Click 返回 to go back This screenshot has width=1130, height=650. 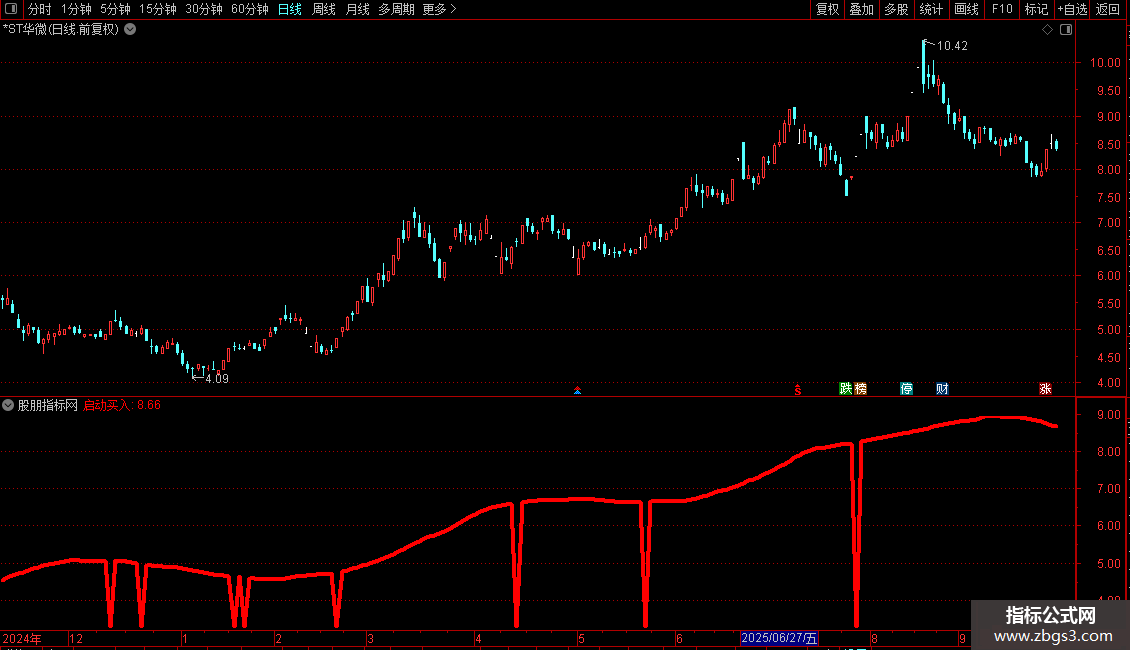point(1108,9)
